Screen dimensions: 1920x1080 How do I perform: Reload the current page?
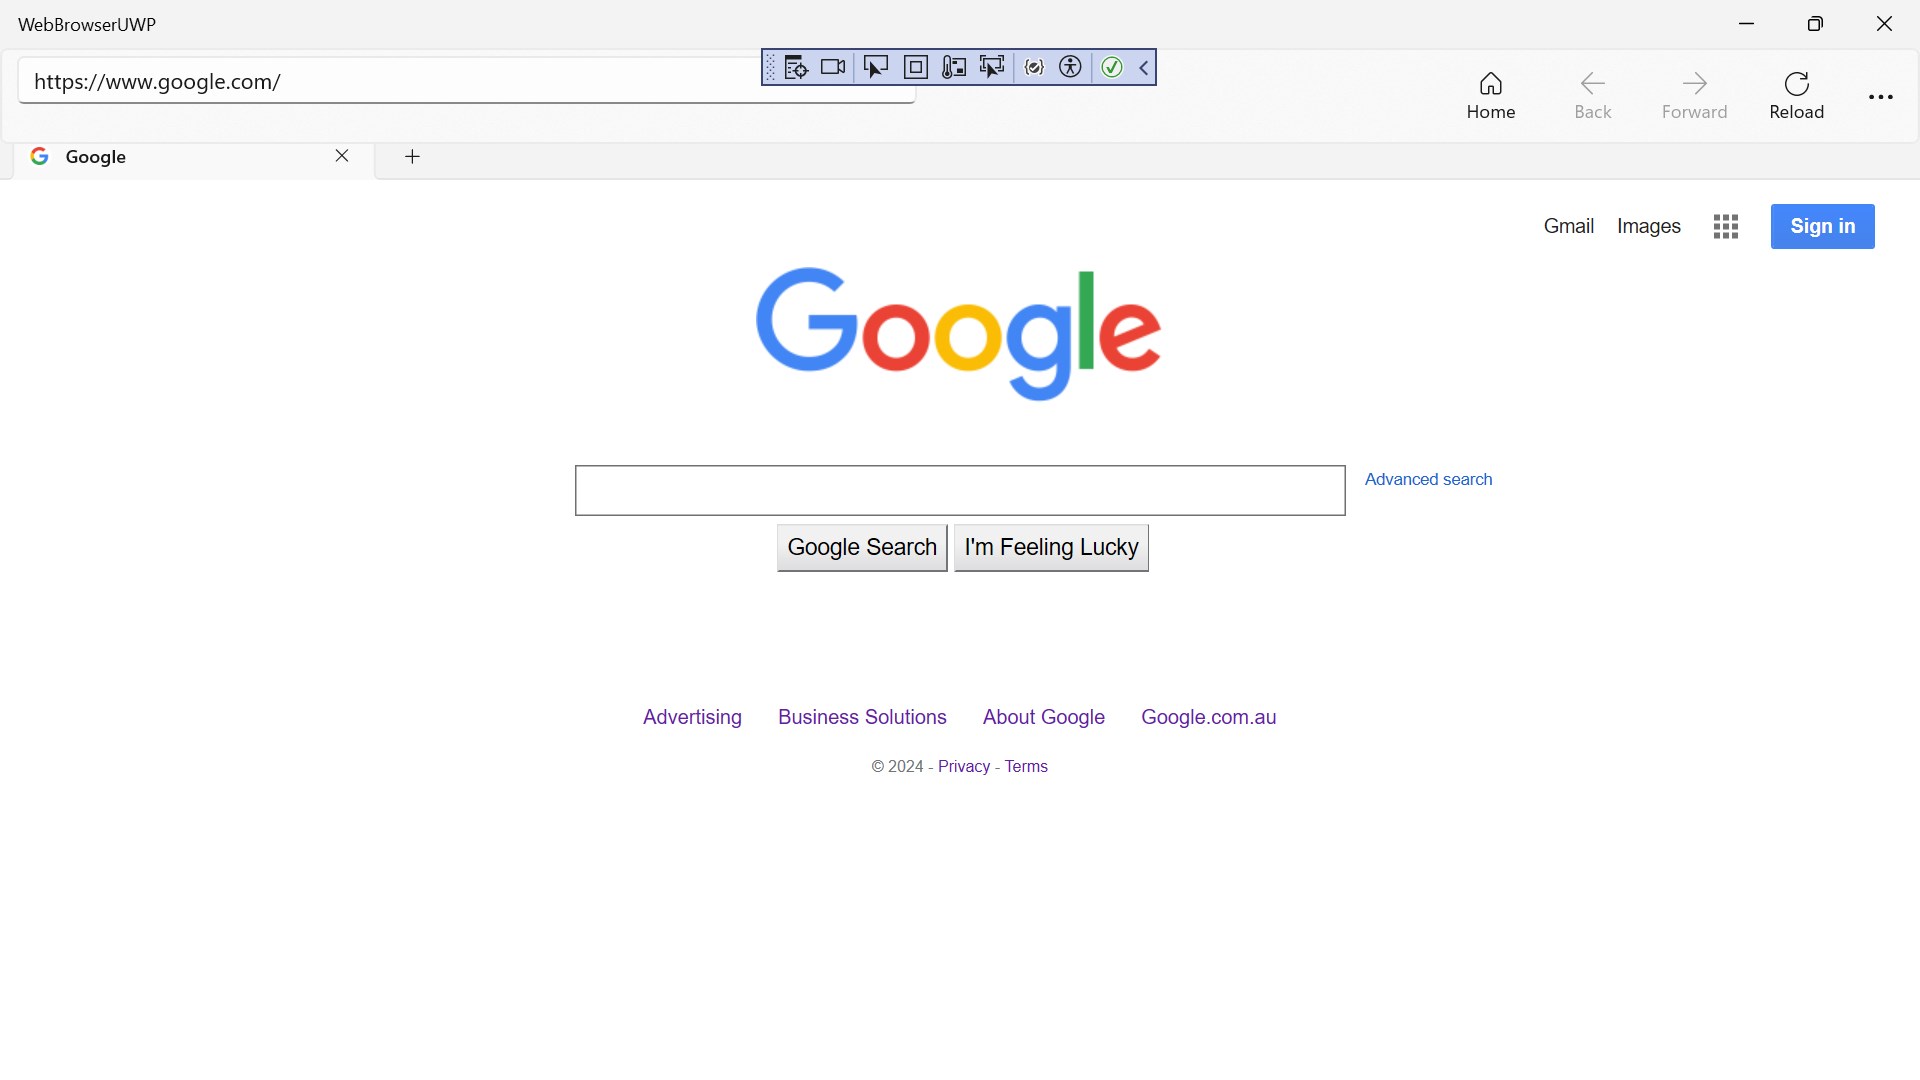click(1797, 96)
